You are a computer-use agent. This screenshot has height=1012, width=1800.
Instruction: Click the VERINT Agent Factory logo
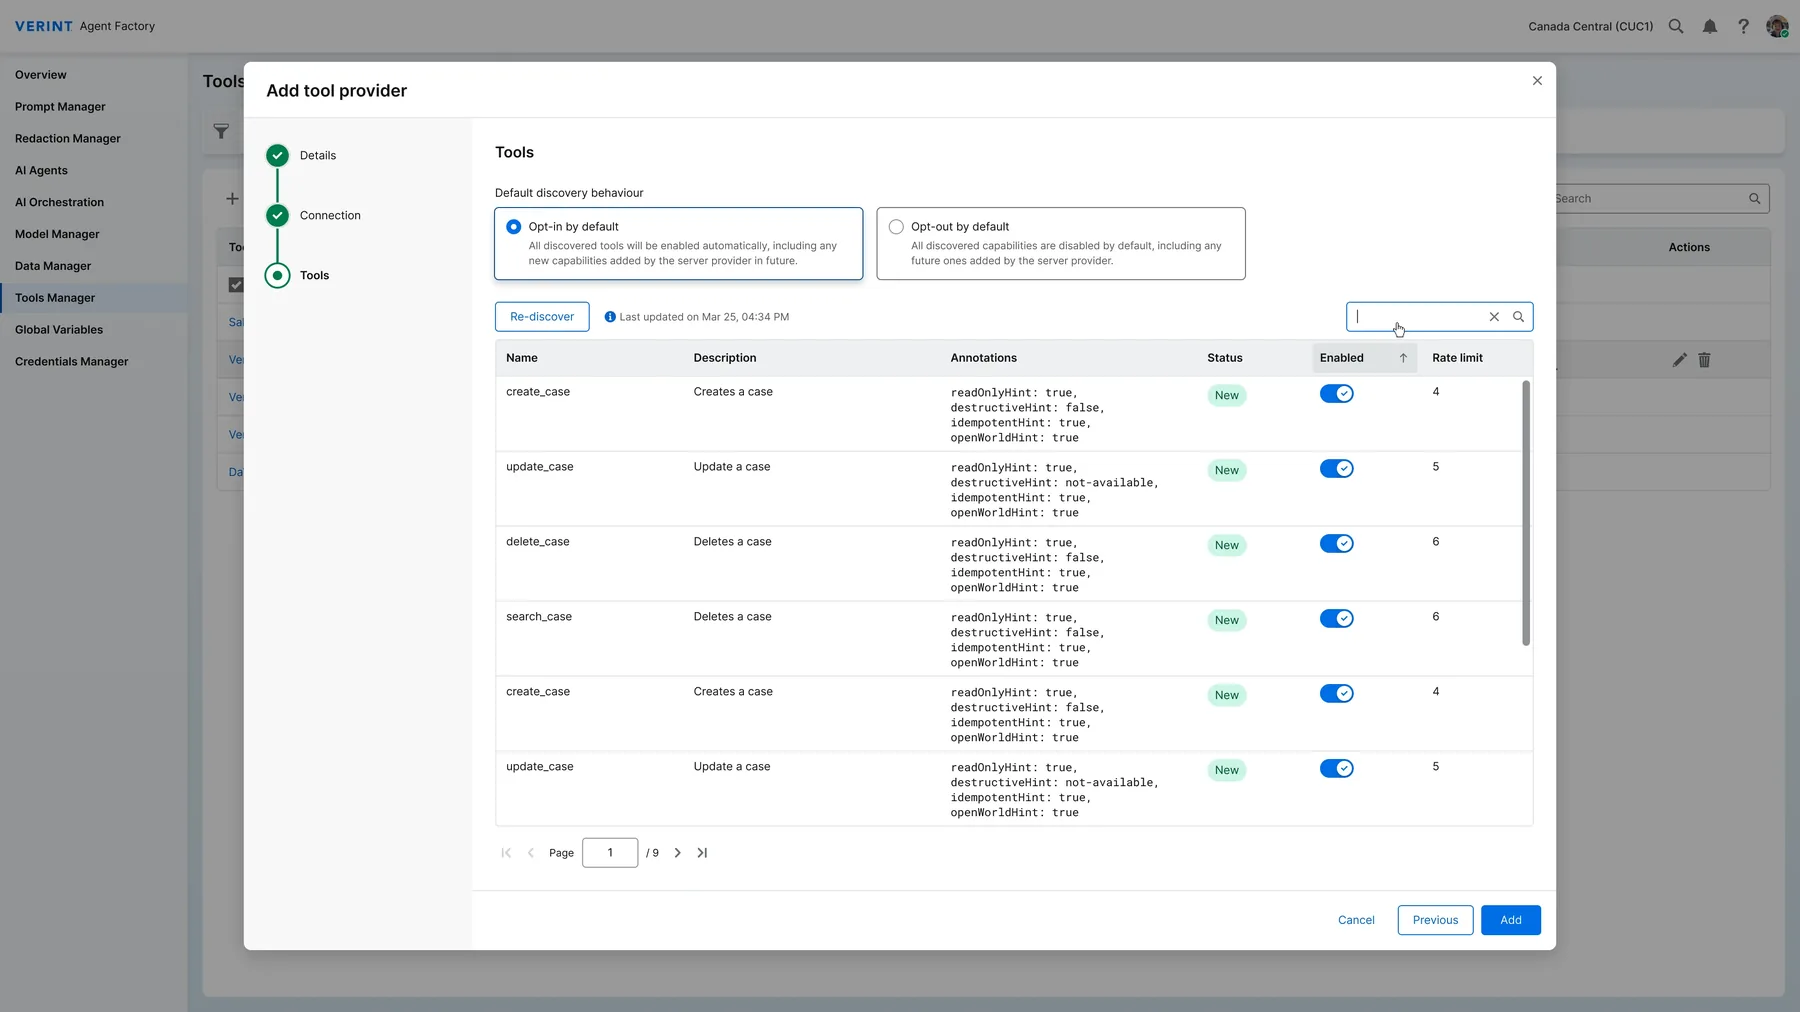pos(85,27)
